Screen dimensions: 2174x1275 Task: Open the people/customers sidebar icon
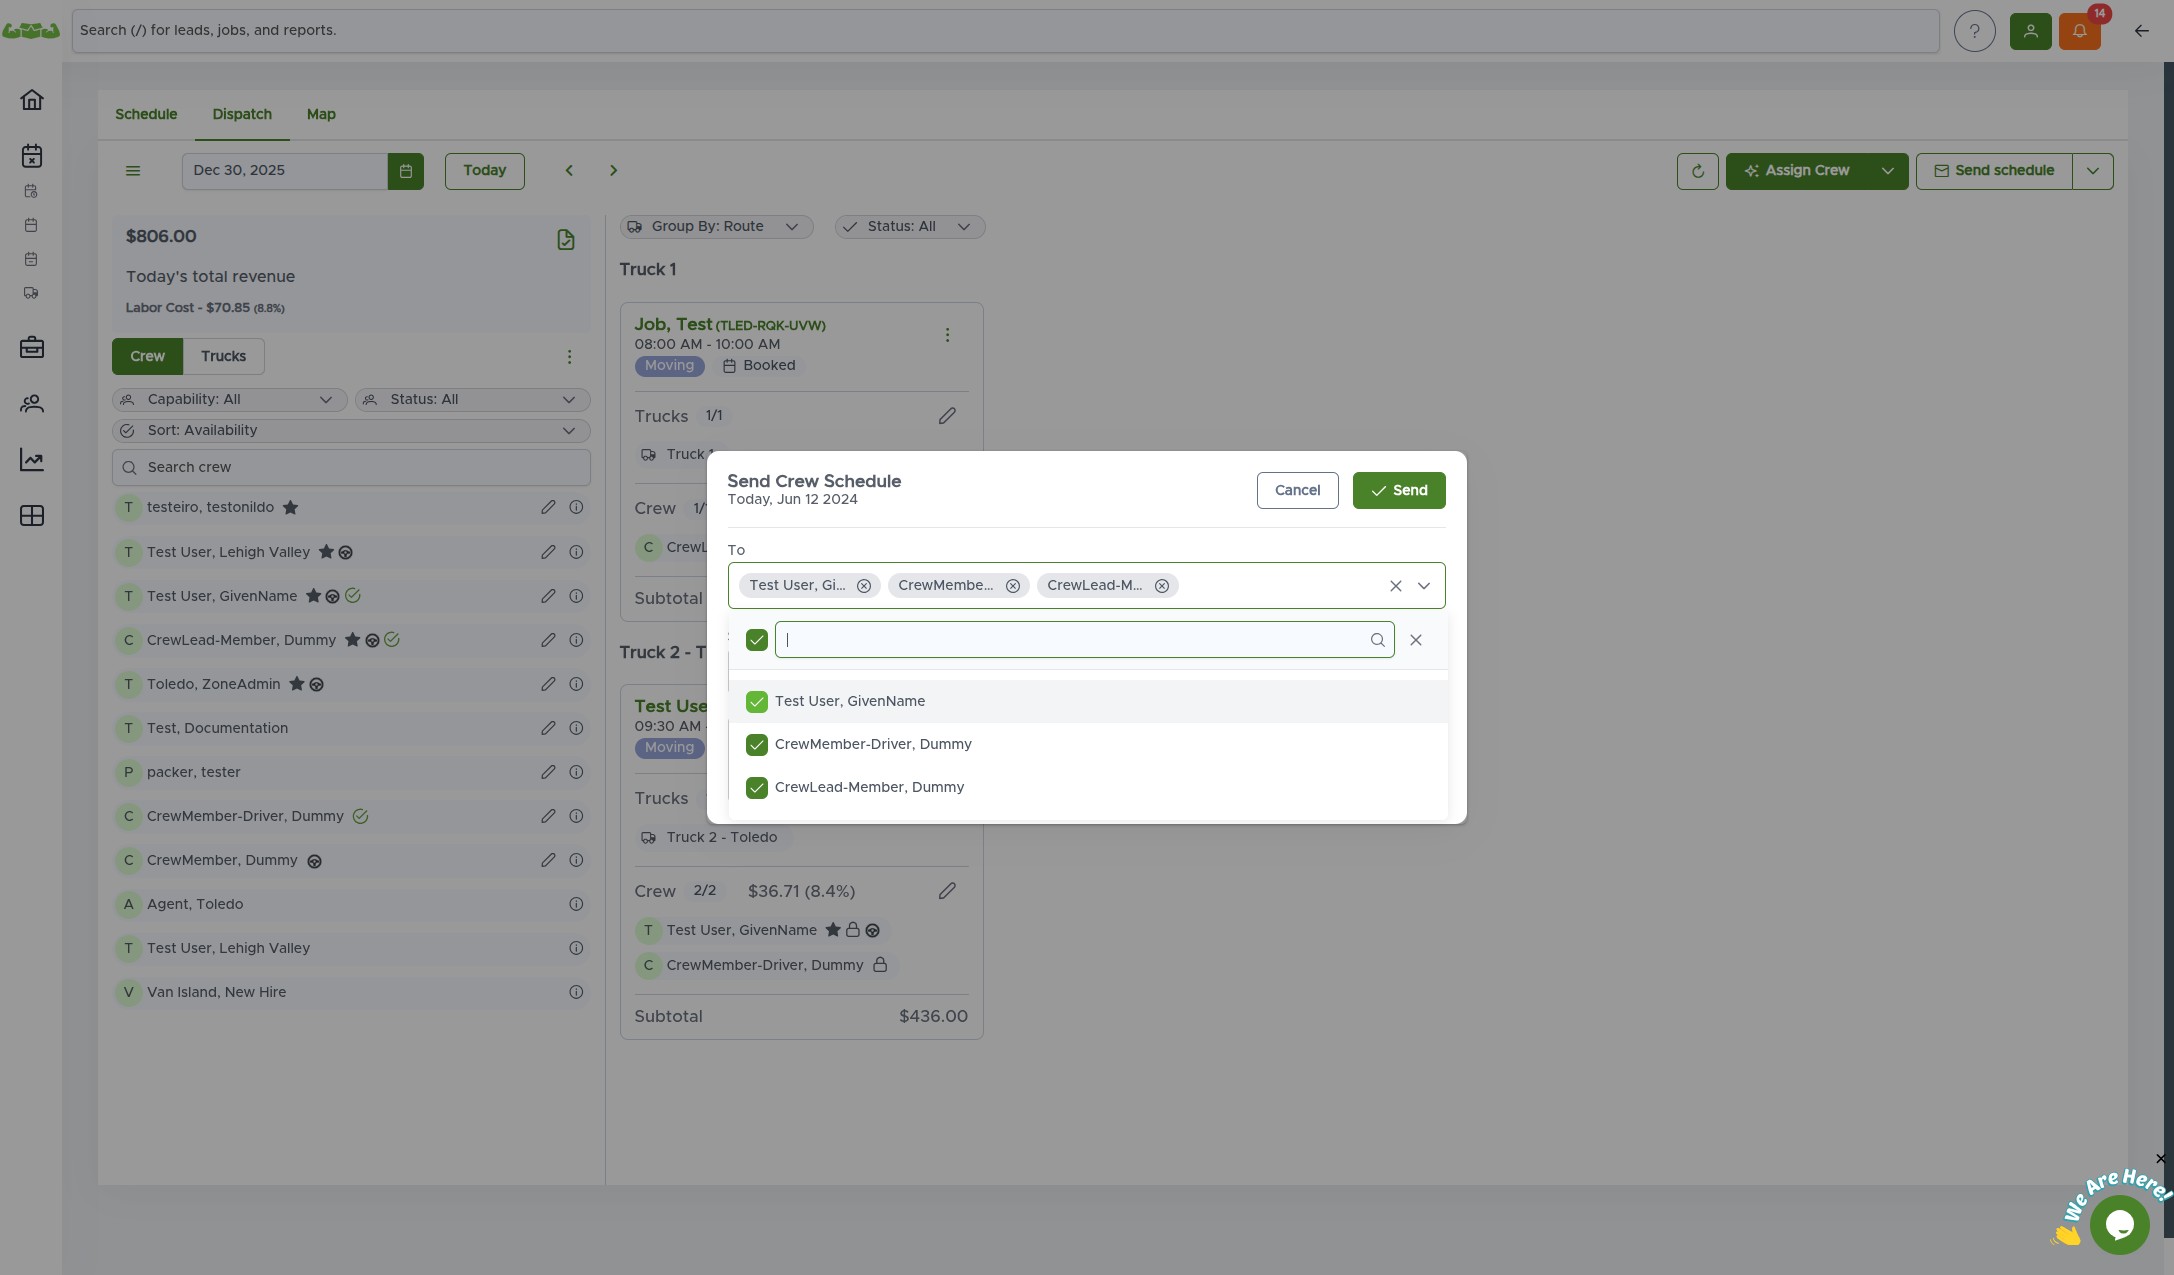[x=32, y=404]
